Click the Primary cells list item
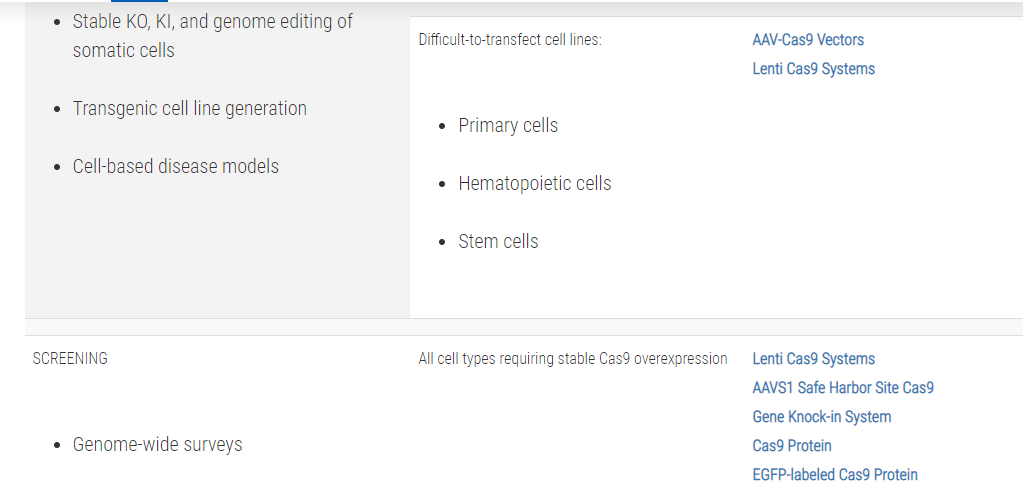This screenshot has height=489, width=1023. pyautogui.click(x=508, y=126)
